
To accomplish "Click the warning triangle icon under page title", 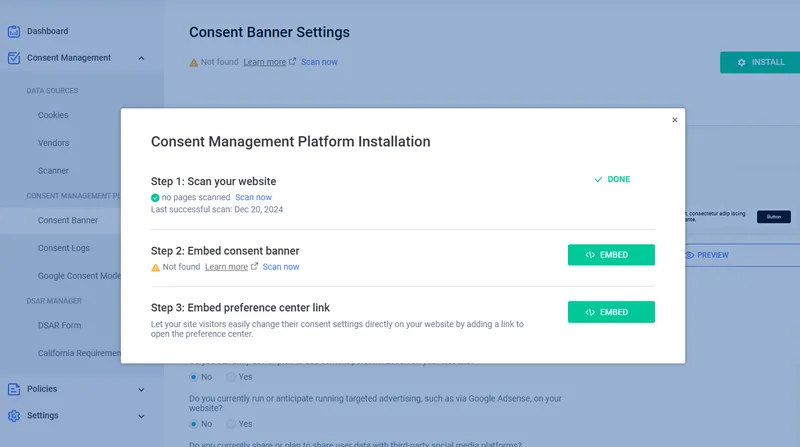I will coord(193,63).
